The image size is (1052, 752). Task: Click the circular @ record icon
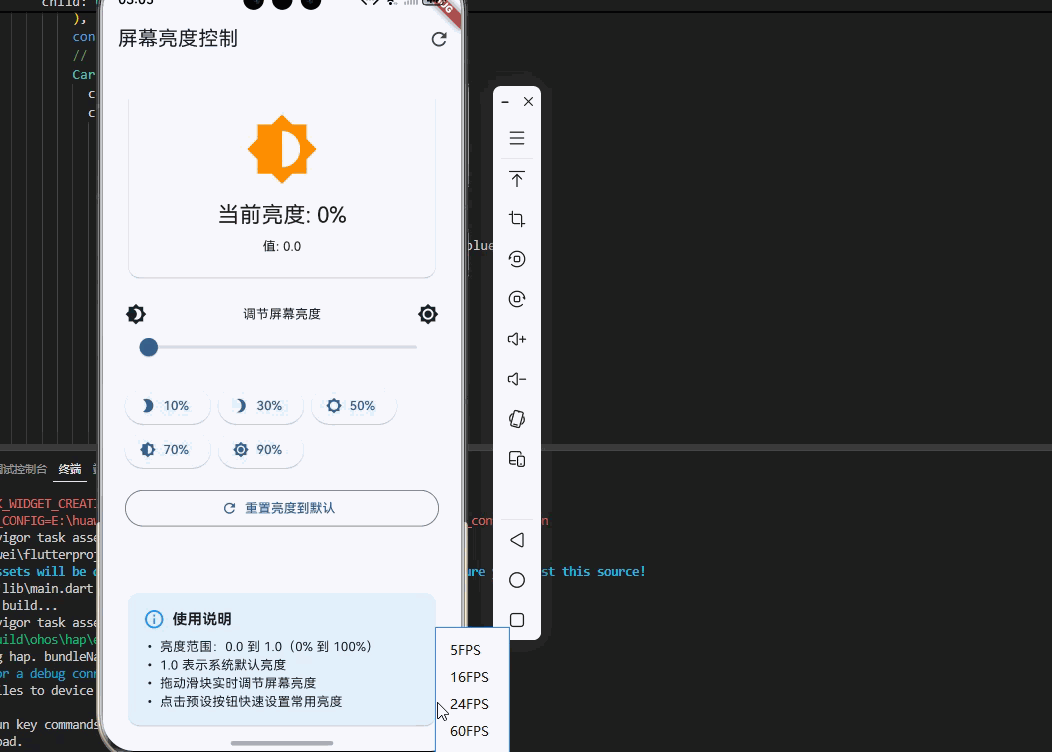click(x=517, y=299)
